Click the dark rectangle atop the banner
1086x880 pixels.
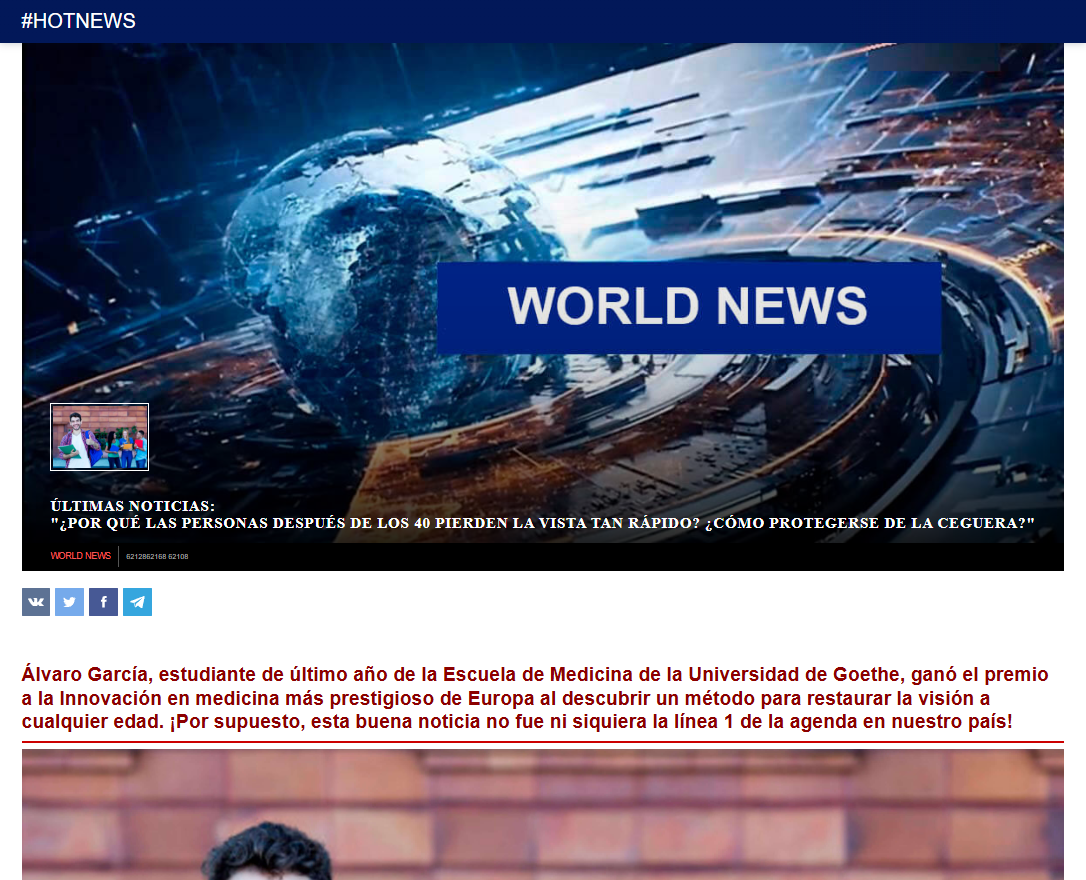pyautogui.click(x=933, y=57)
